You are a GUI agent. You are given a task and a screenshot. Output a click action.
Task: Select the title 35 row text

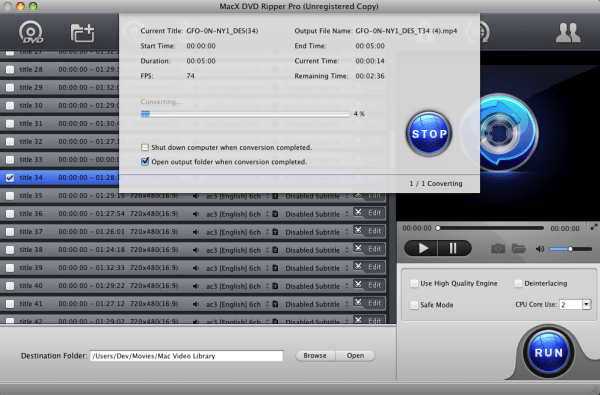pos(31,196)
